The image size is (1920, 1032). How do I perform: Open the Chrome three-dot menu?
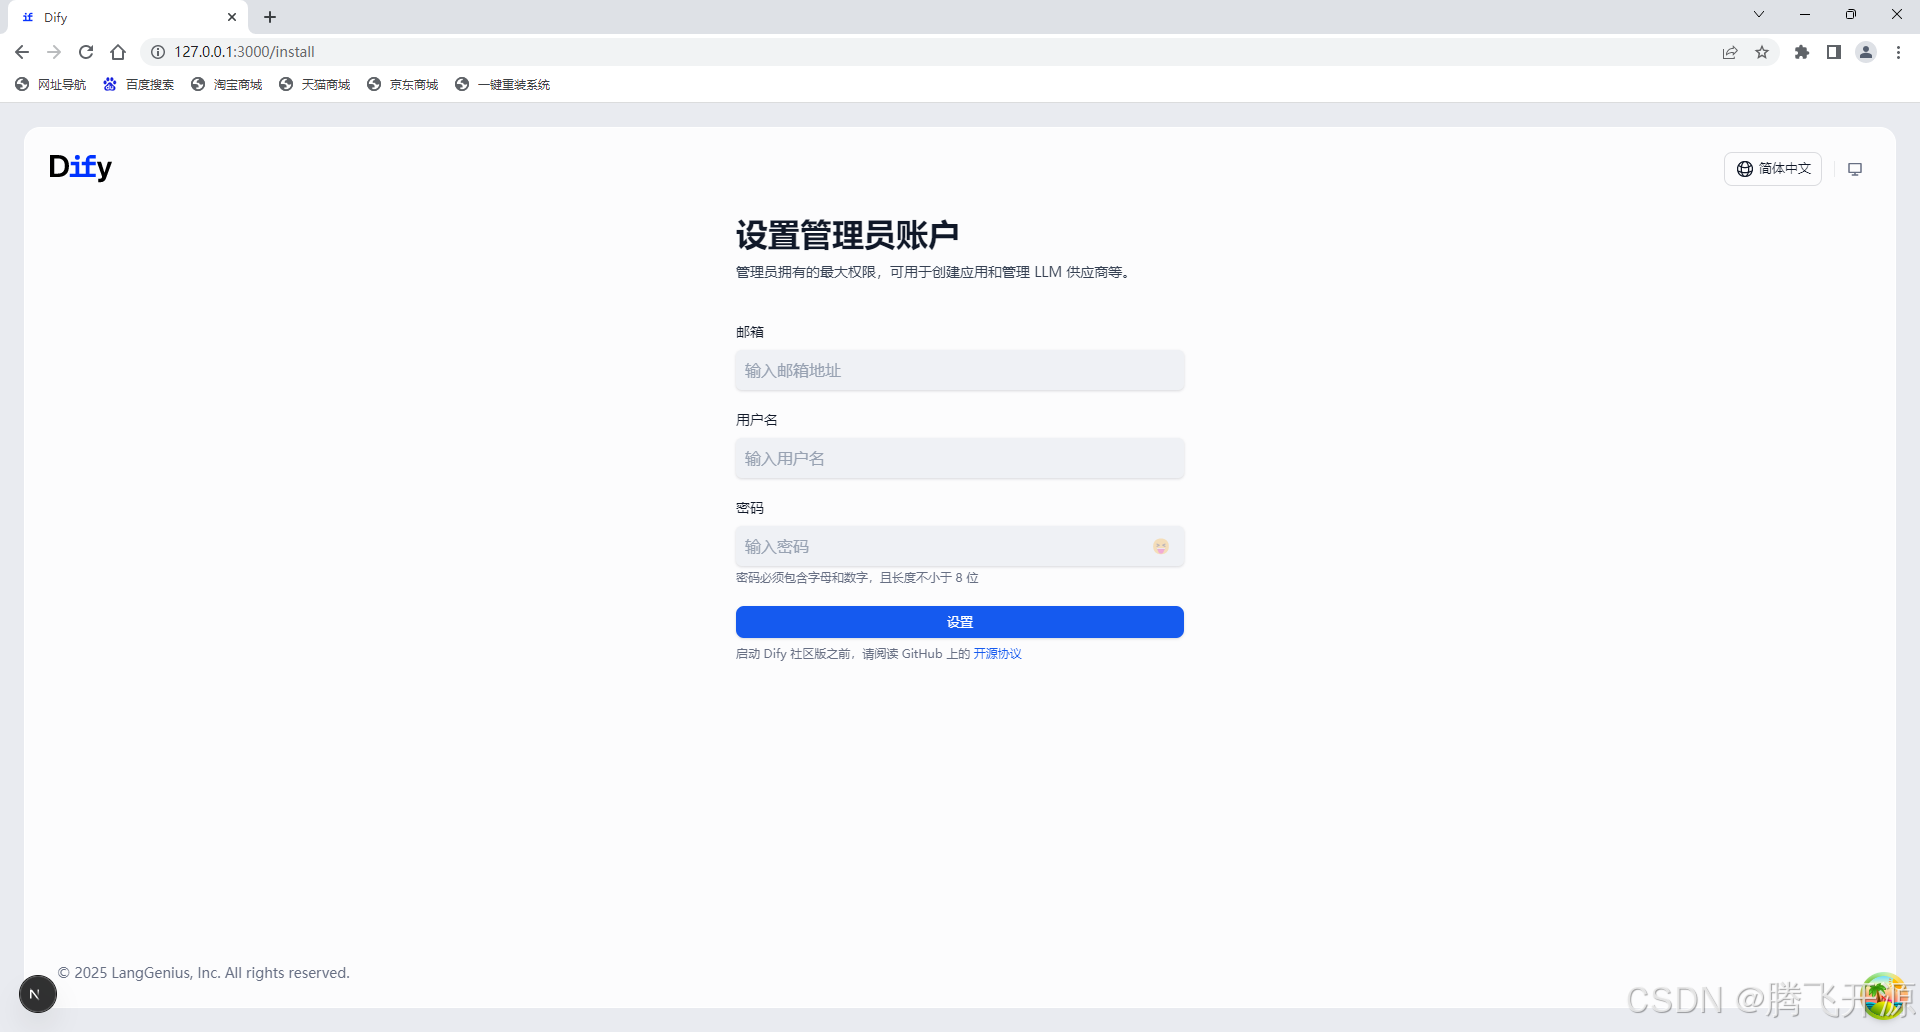[x=1898, y=51]
